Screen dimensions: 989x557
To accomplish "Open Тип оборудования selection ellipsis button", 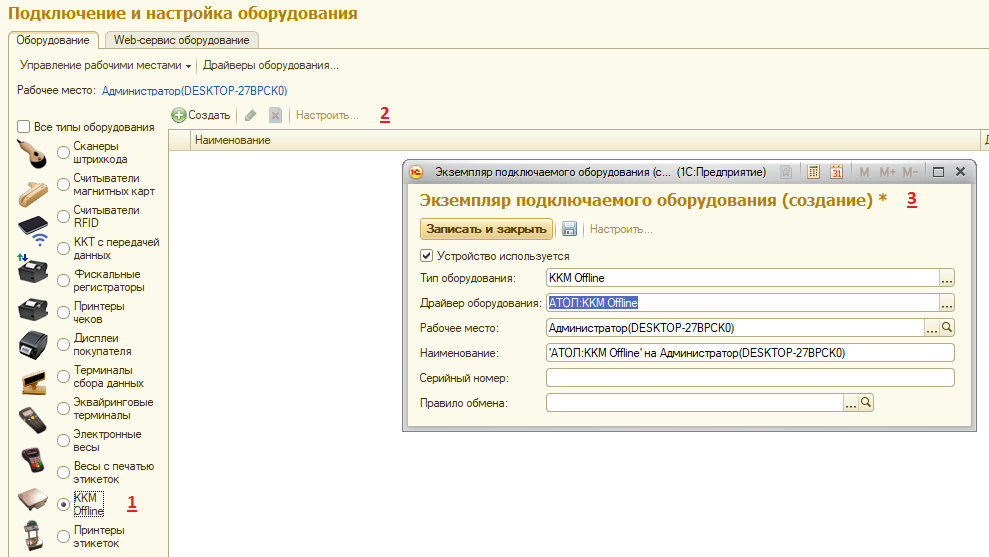I will (947, 278).
